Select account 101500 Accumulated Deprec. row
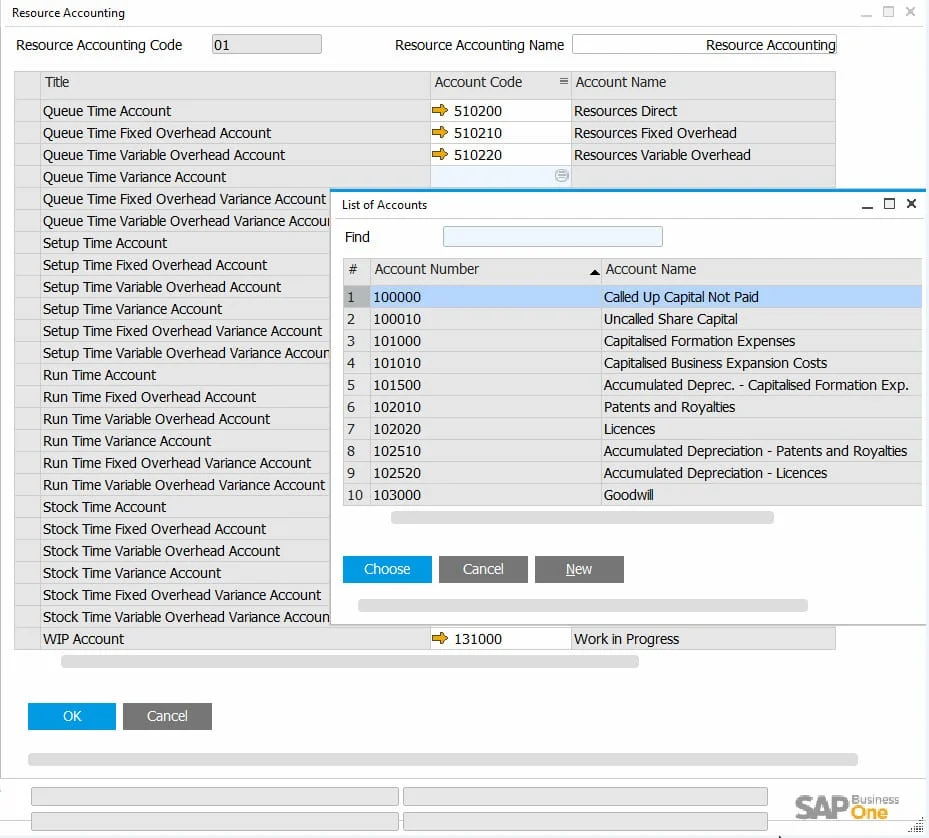This screenshot has height=838, width=929. (632, 385)
